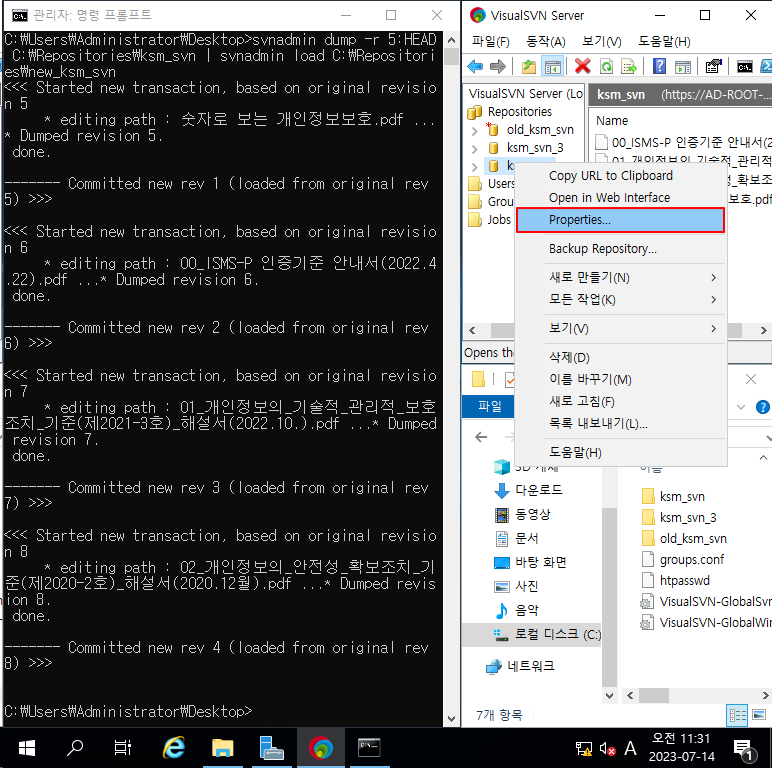This screenshot has height=768, width=772.
Task: Select the ksm_svn_3 repository in tree
Action: tap(535, 148)
